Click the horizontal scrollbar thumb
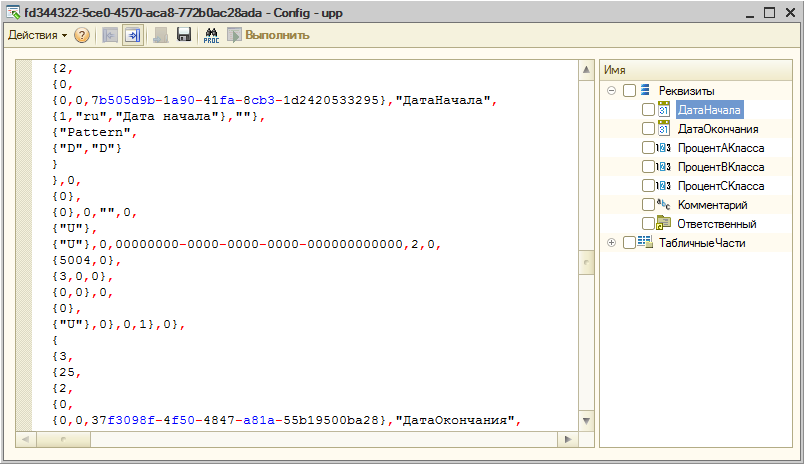This screenshot has height=464, width=804. [x=63, y=439]
